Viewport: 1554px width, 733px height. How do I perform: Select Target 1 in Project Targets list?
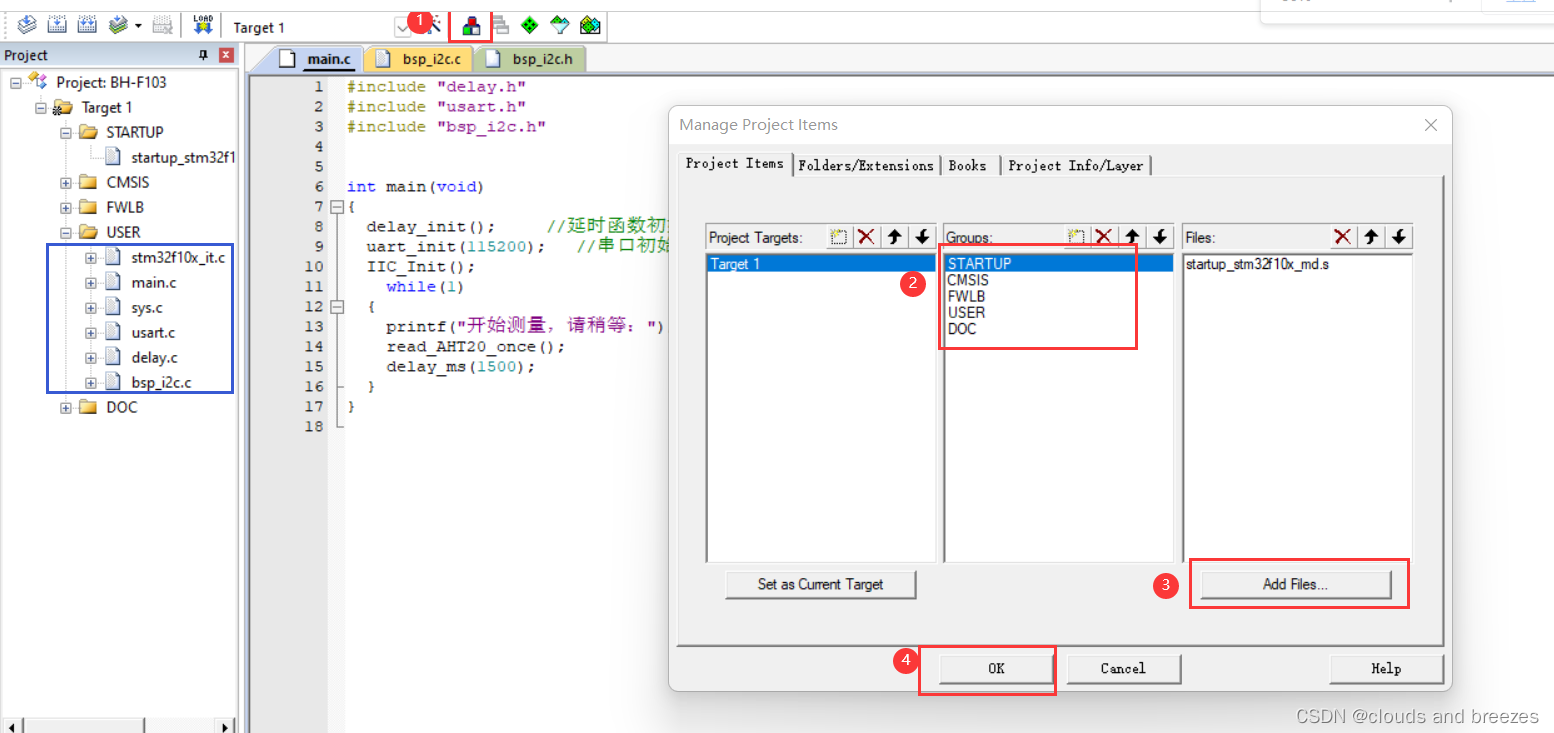click(820, 264)
